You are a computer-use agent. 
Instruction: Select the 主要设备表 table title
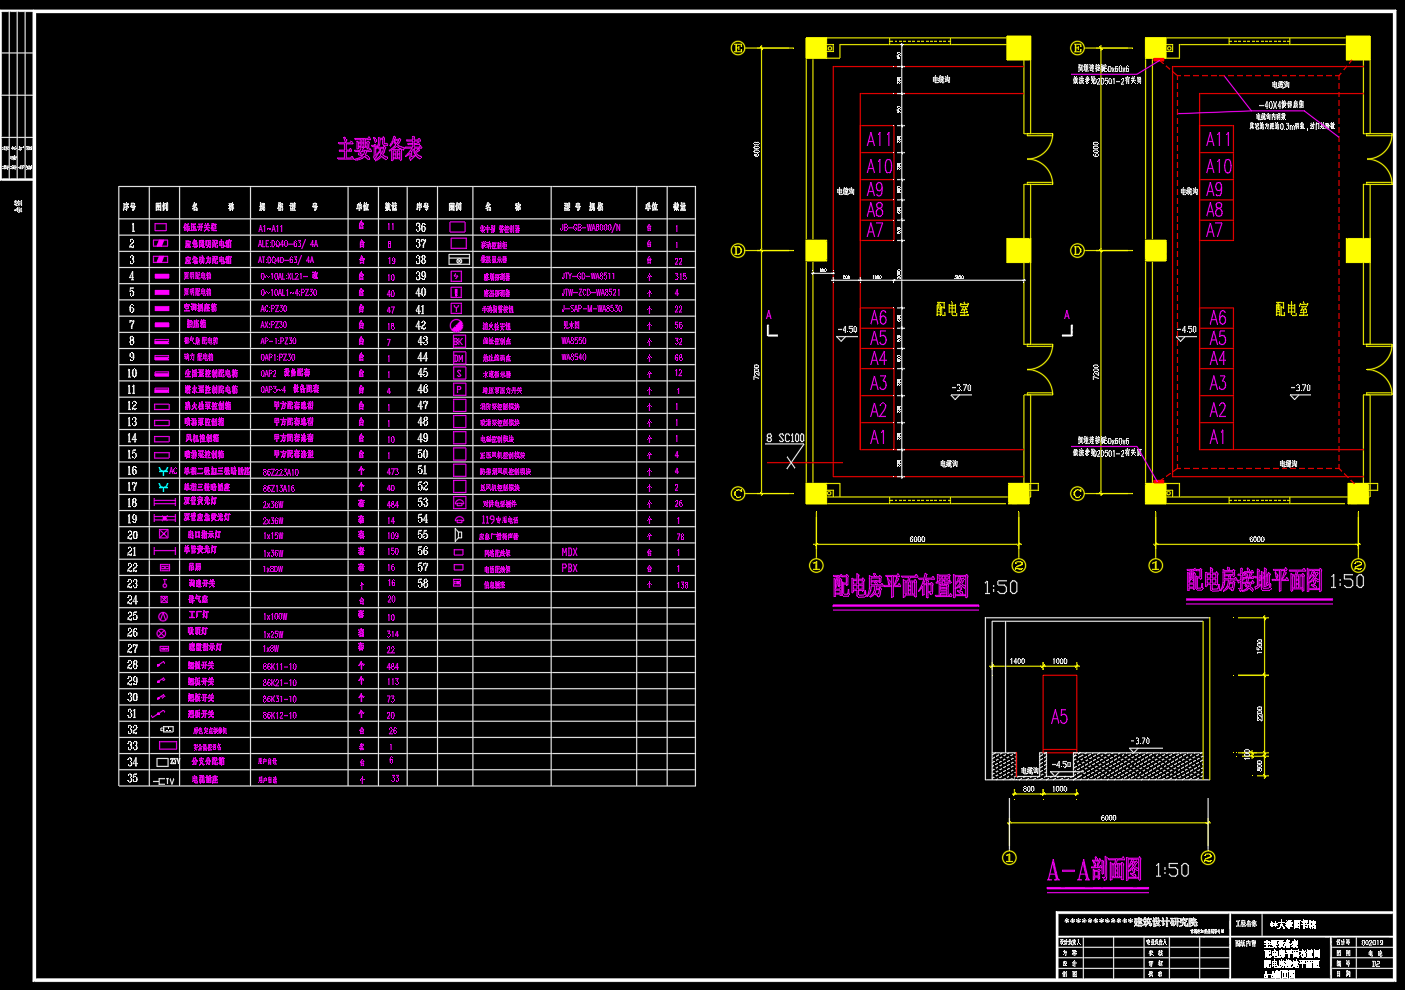click(379, 150)
